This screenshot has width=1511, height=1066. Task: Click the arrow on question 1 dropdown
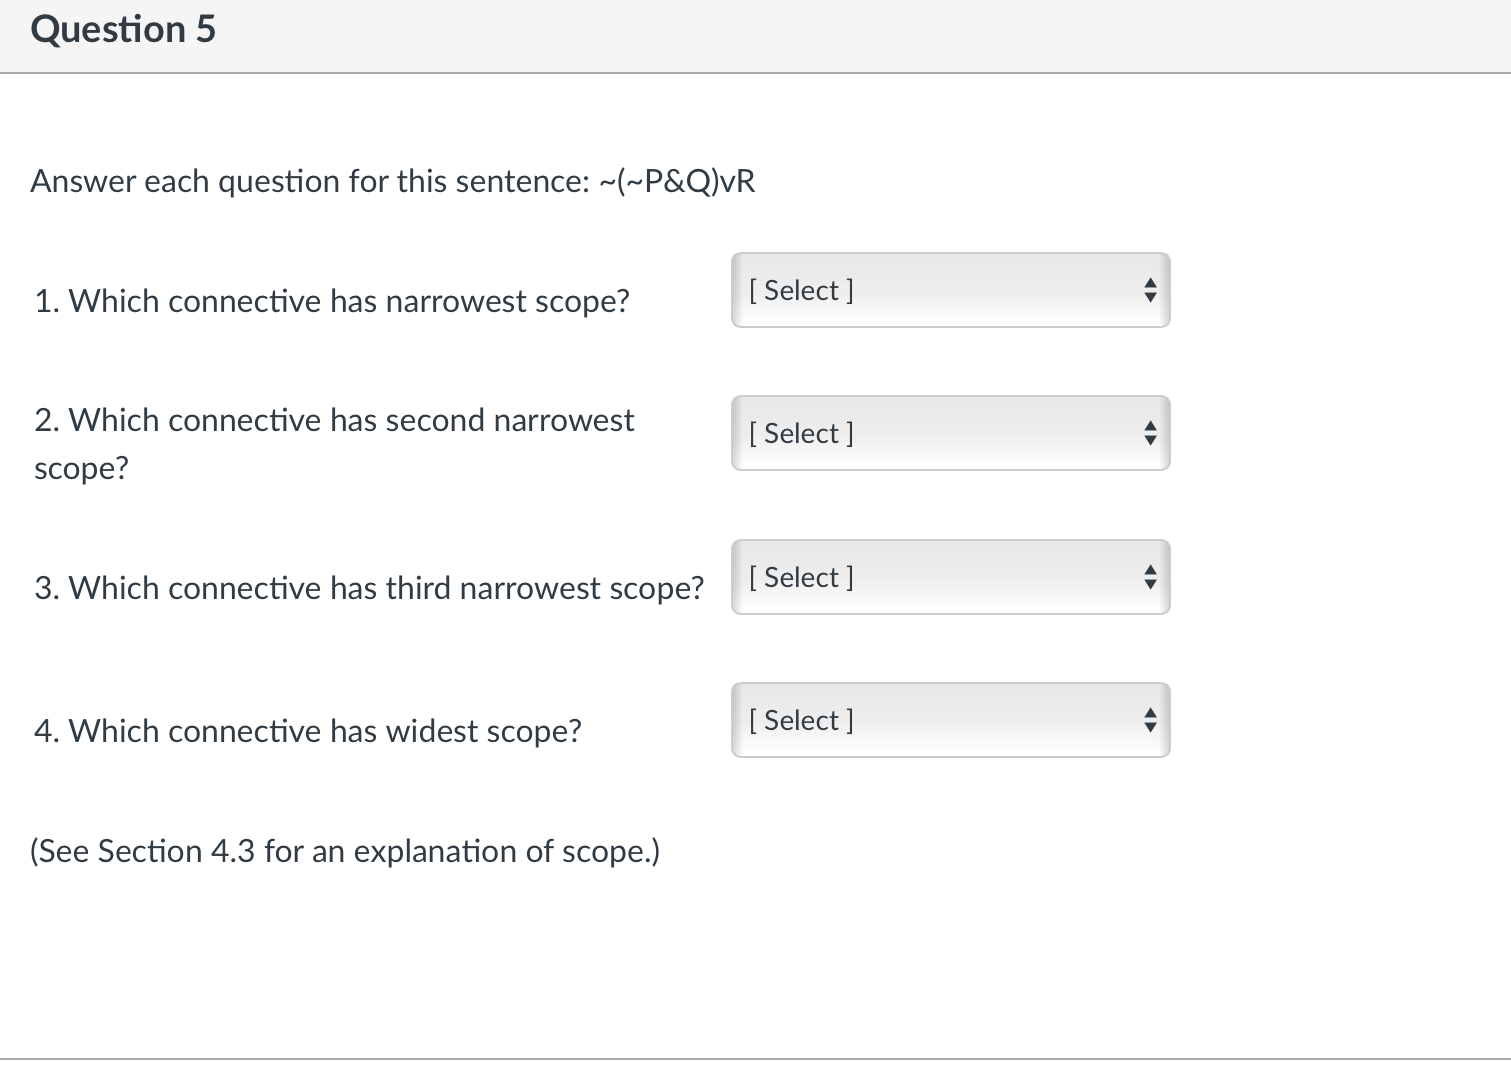[x=1149, y=290]
